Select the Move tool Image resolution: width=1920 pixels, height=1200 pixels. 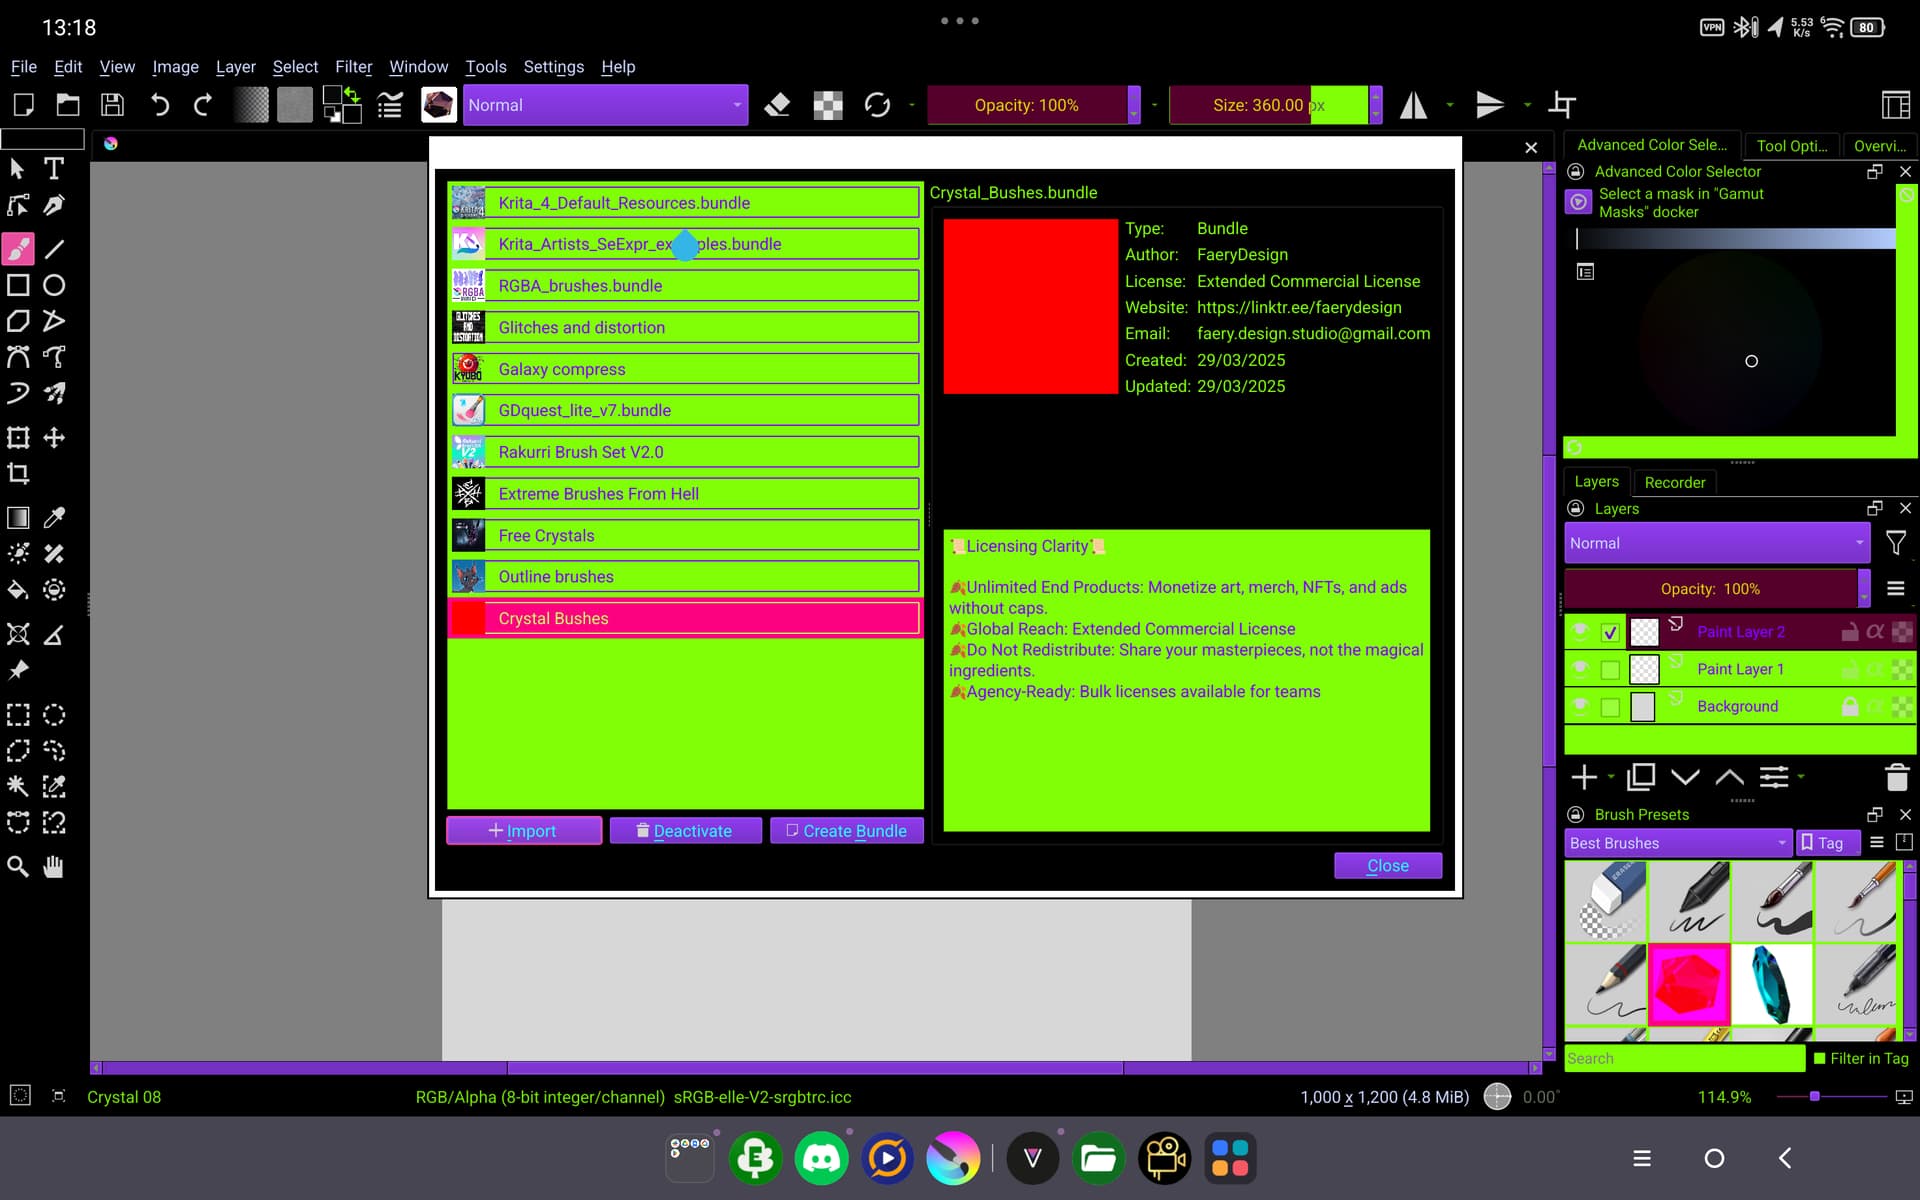click(54, 437)
